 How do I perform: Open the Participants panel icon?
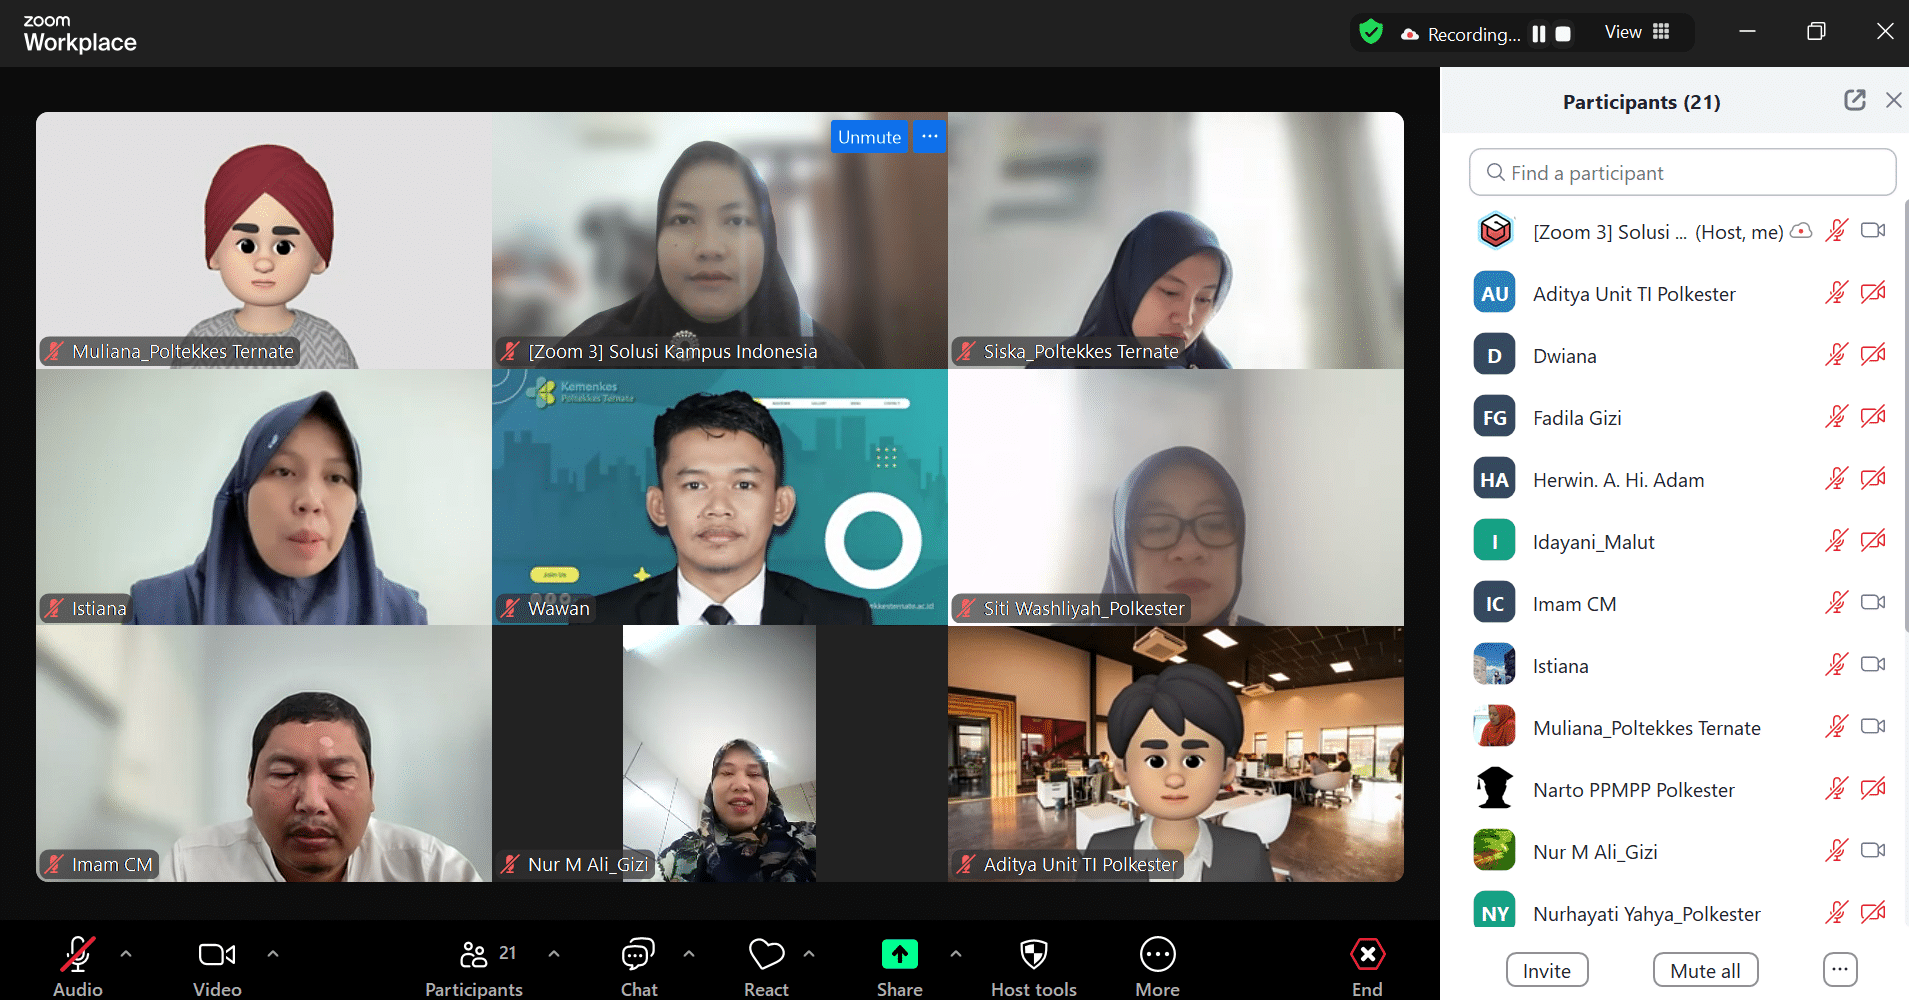474,955
